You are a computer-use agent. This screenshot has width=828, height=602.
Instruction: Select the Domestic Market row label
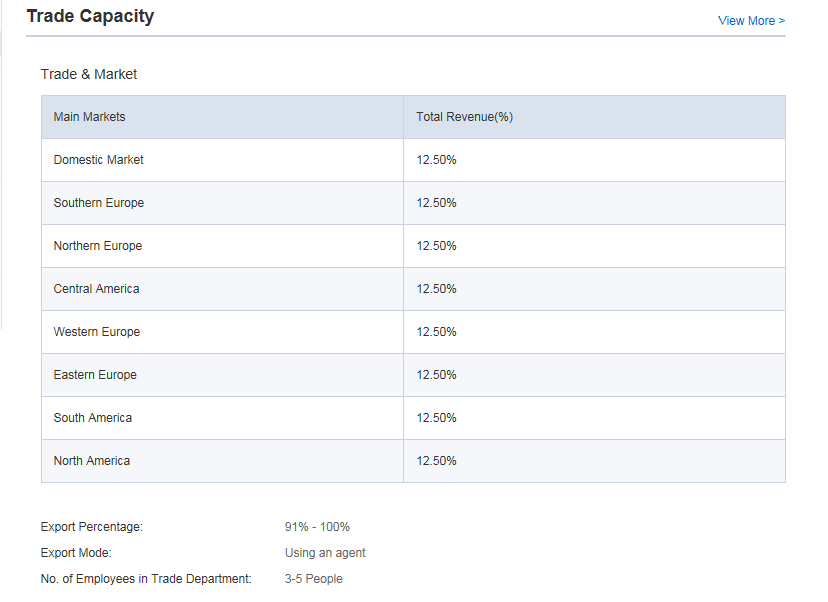[x=99, y=160]
